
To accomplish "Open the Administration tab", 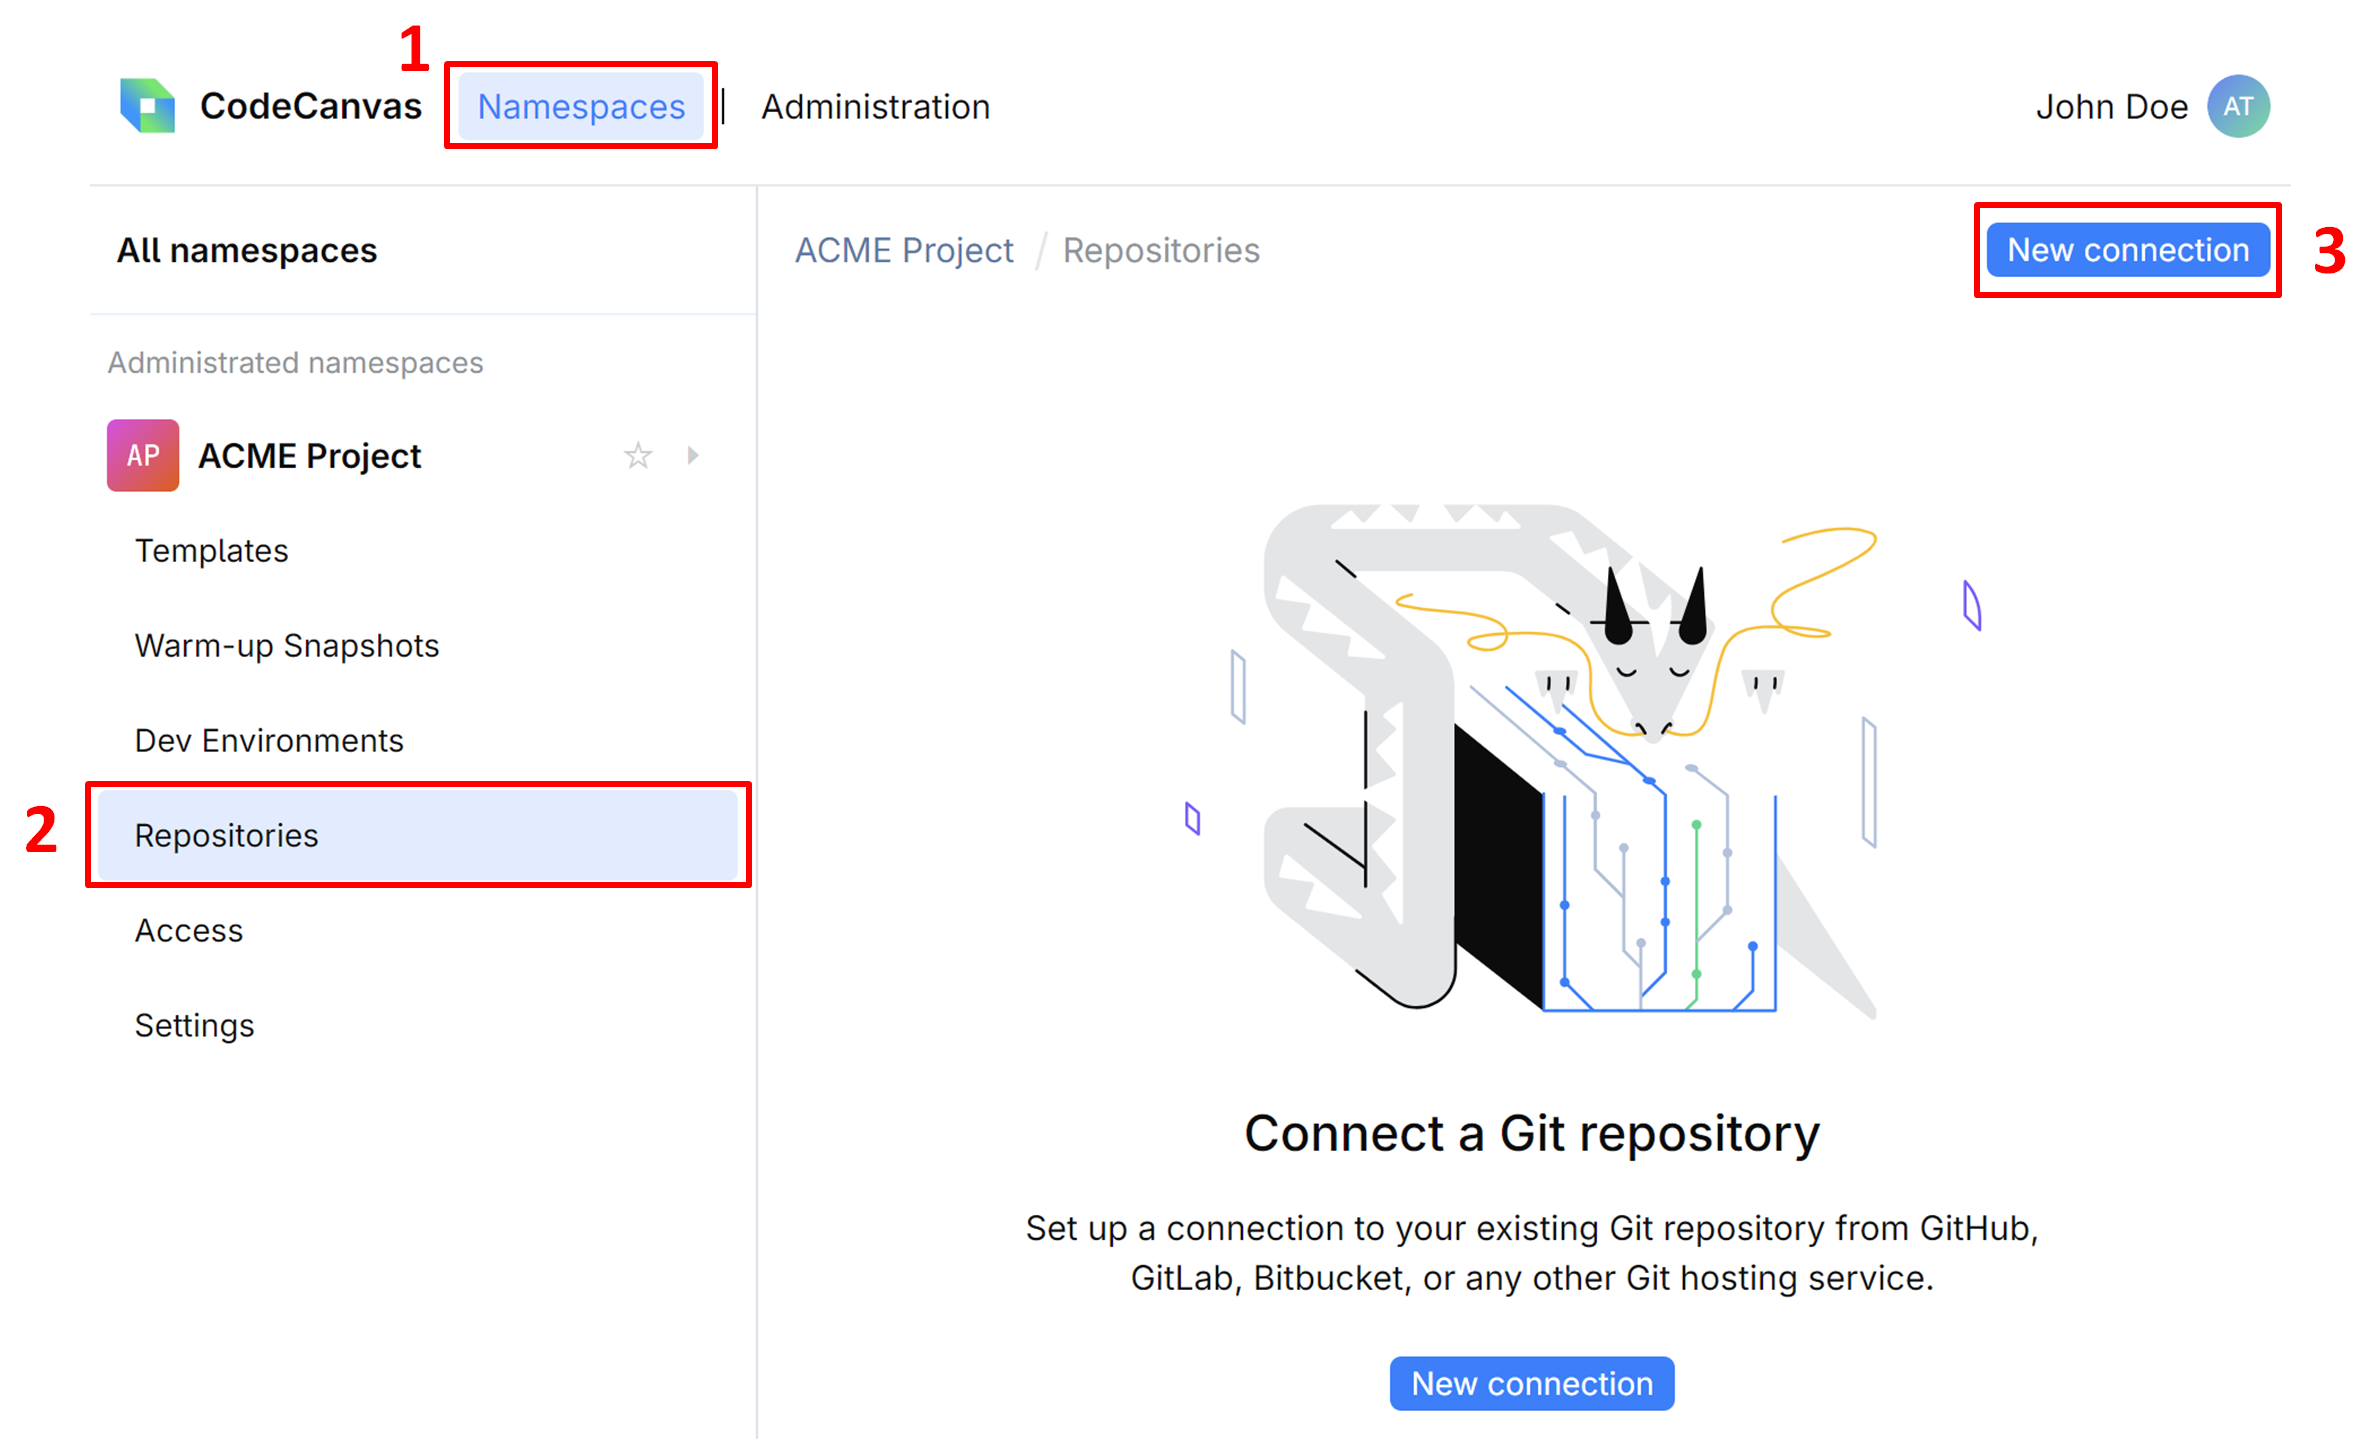I will [x=874, y=106].
